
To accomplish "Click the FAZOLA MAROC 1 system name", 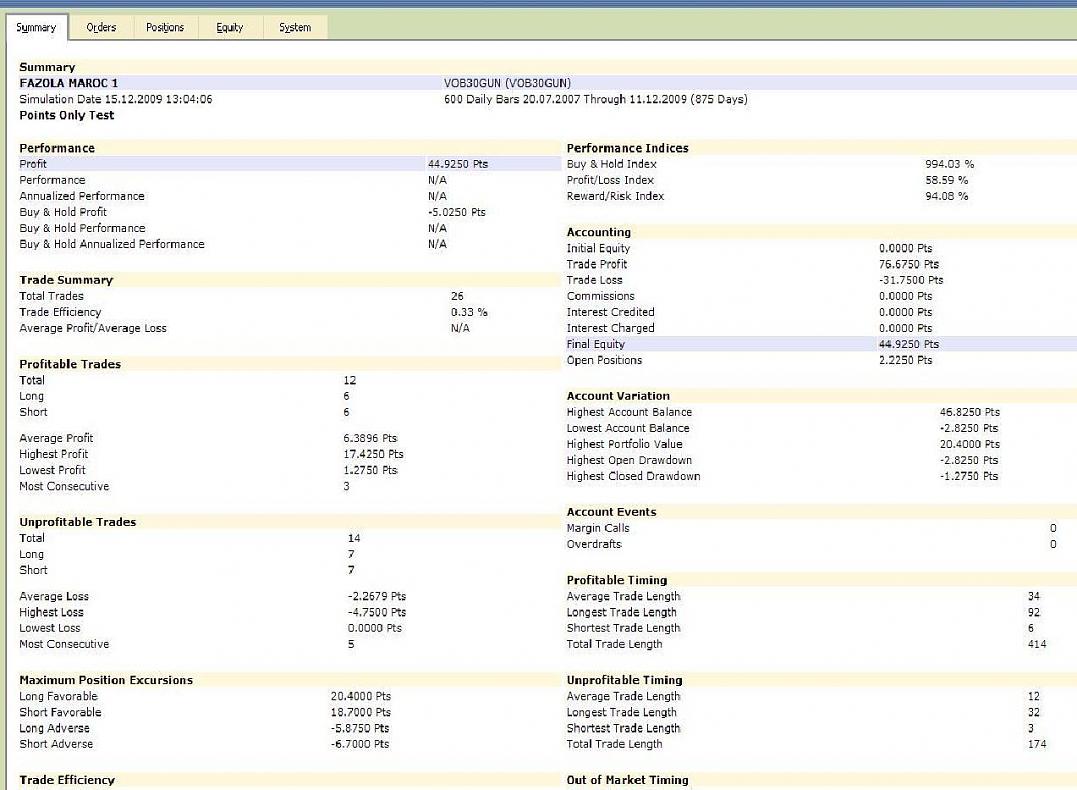I will pos(68,83).
